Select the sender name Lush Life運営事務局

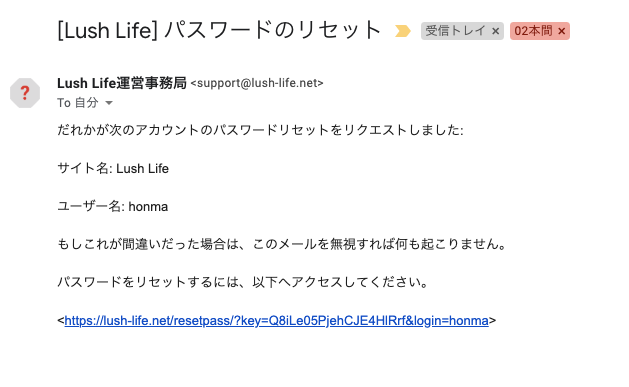122,83
